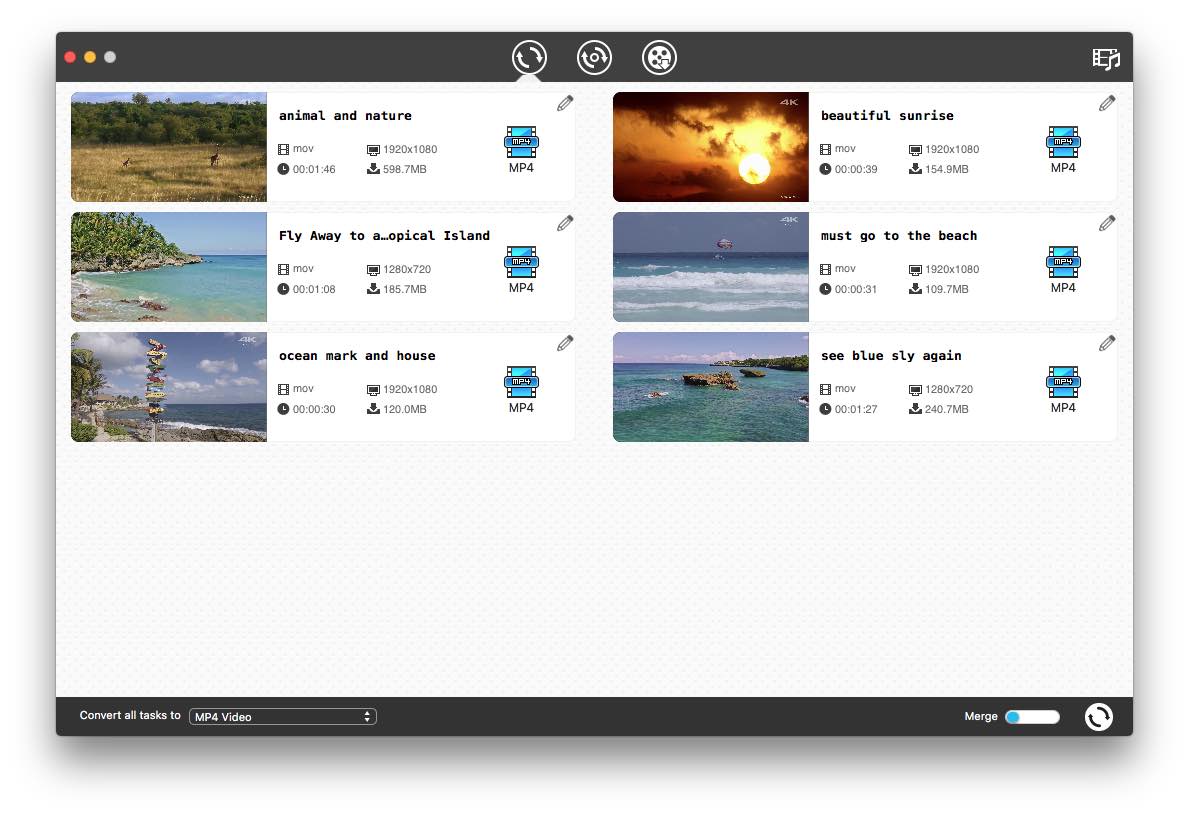Image resolution: width=1189 pixels, height=816 pixels.
Task: Edit the 'animal and nature' video with pencil
Action: tap(565, 103)
